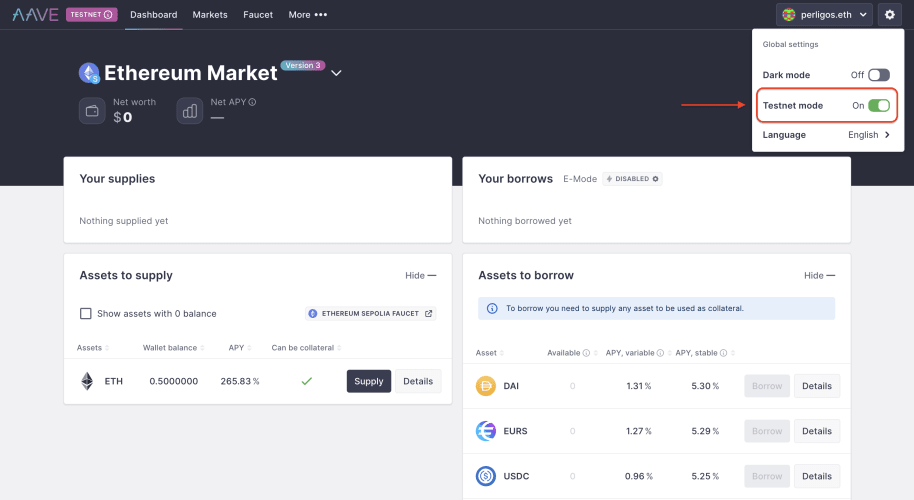Screen dimensions: 914x500
Task: Click the DAI token icon
Action: [x=486, y=386]
